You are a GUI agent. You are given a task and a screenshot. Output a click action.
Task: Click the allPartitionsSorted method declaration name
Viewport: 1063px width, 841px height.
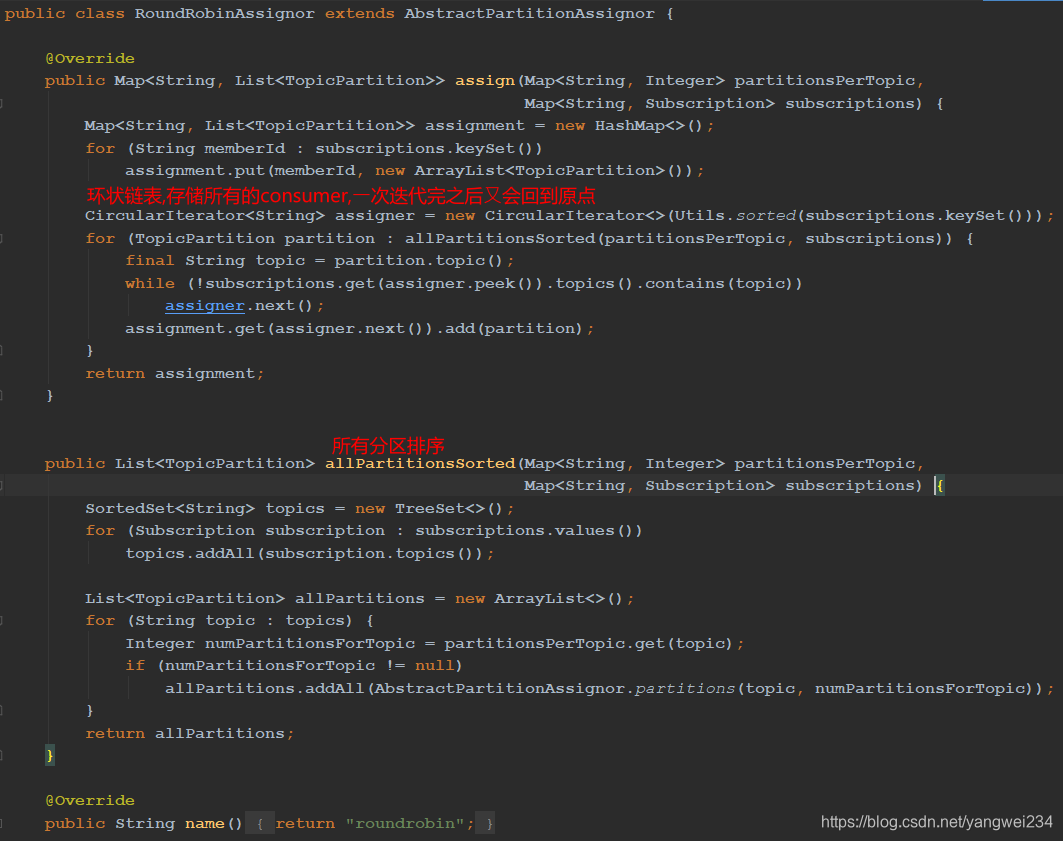click(420, 464)
